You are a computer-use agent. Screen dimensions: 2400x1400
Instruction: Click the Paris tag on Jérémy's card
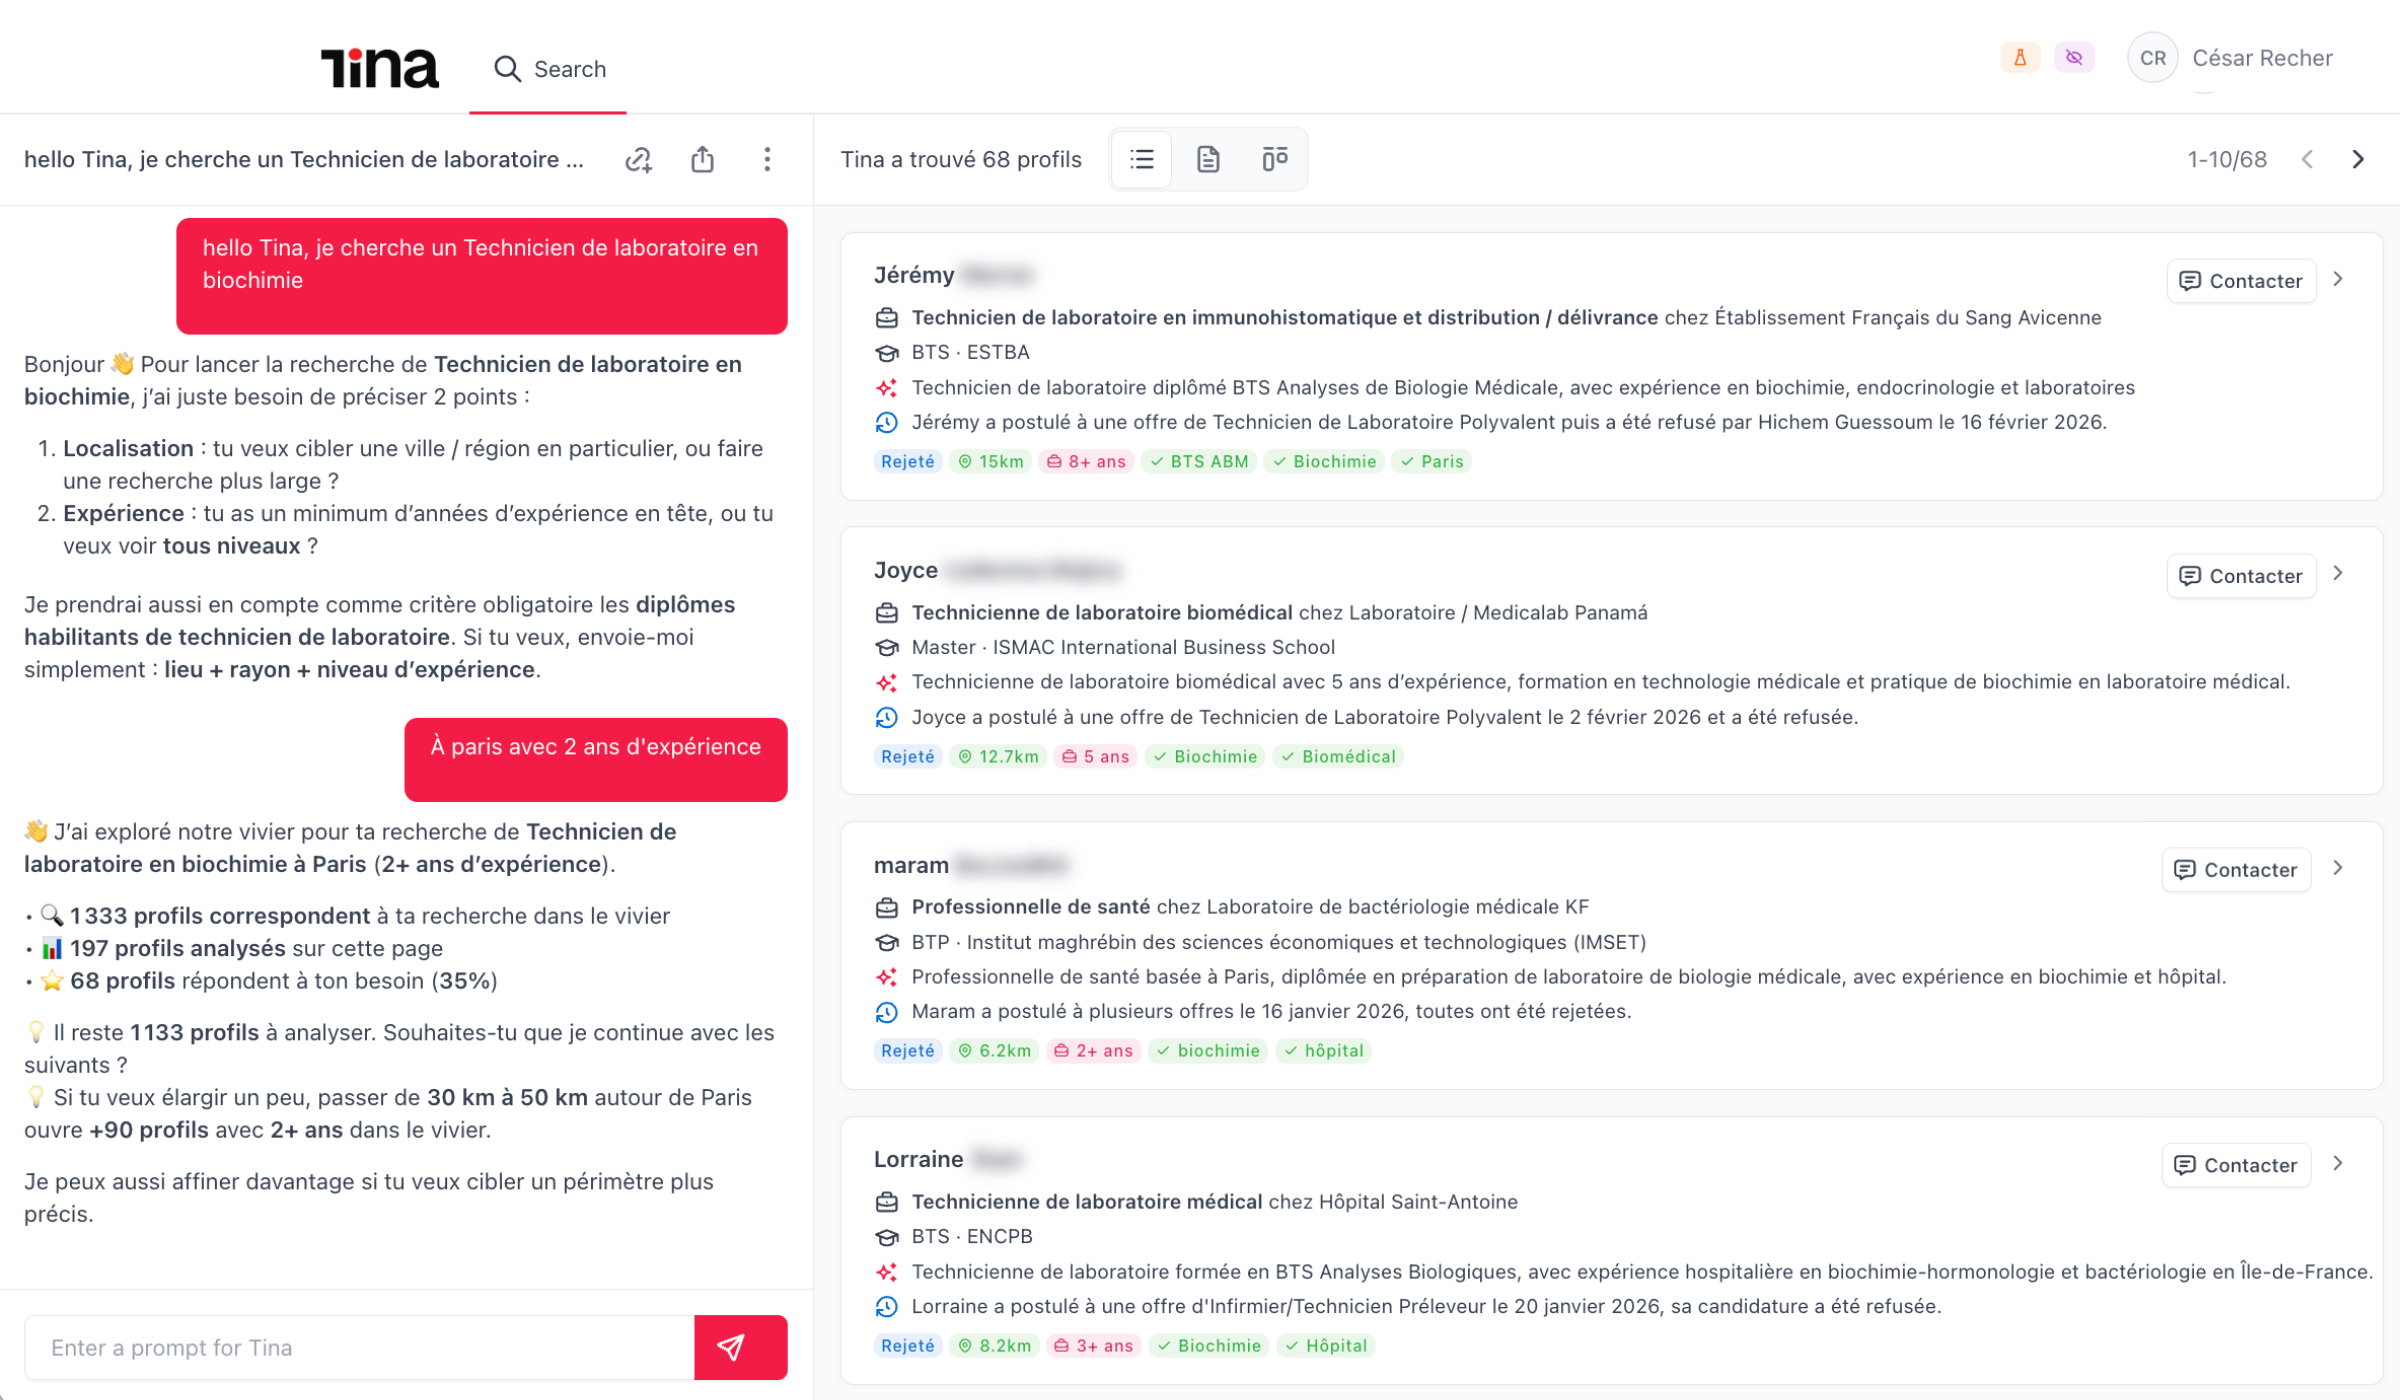pyautogui.click(x=1432, y=461)
